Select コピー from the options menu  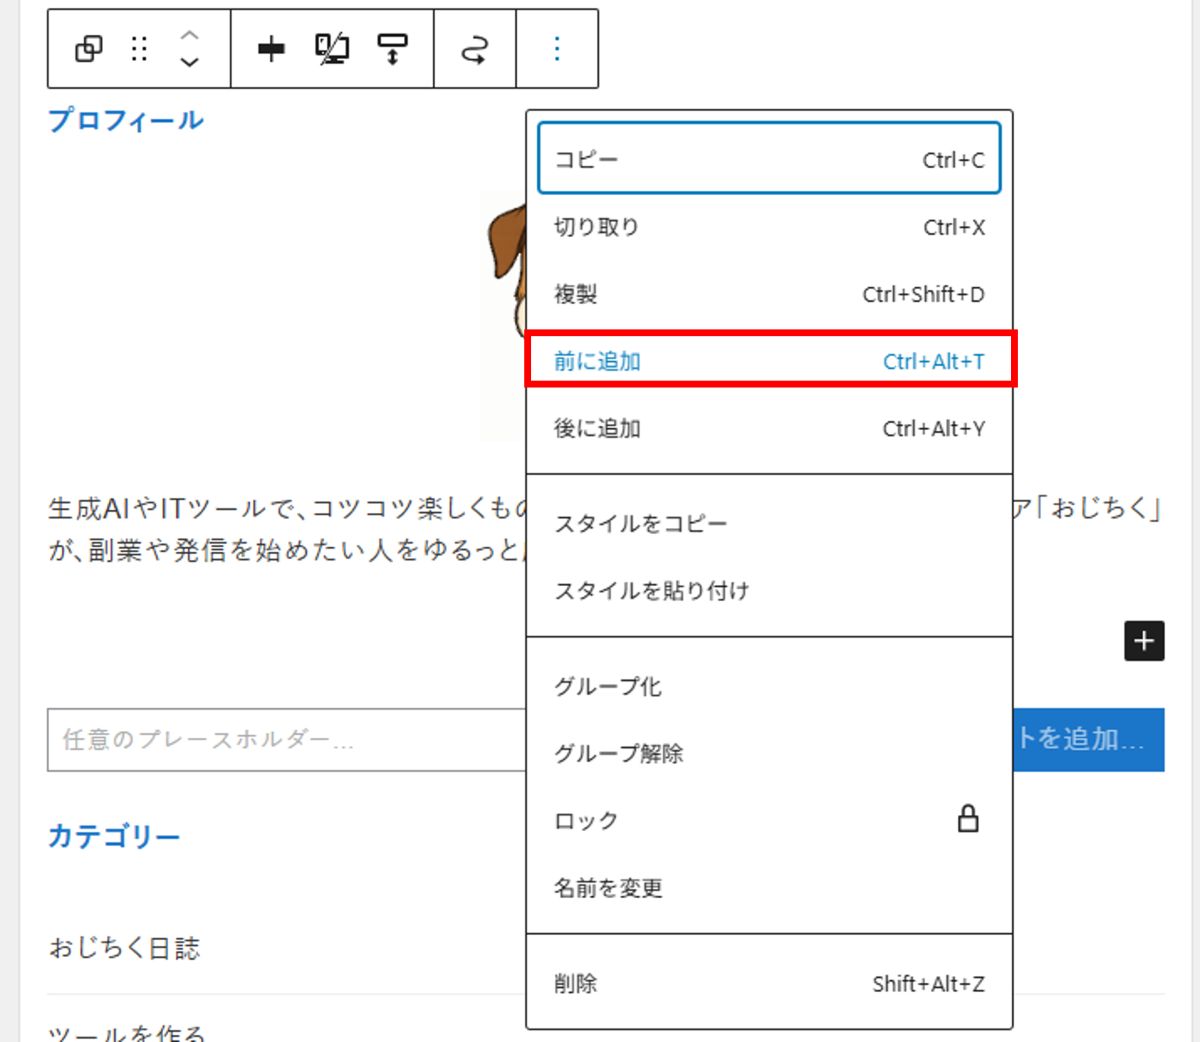tap(768, 159)
